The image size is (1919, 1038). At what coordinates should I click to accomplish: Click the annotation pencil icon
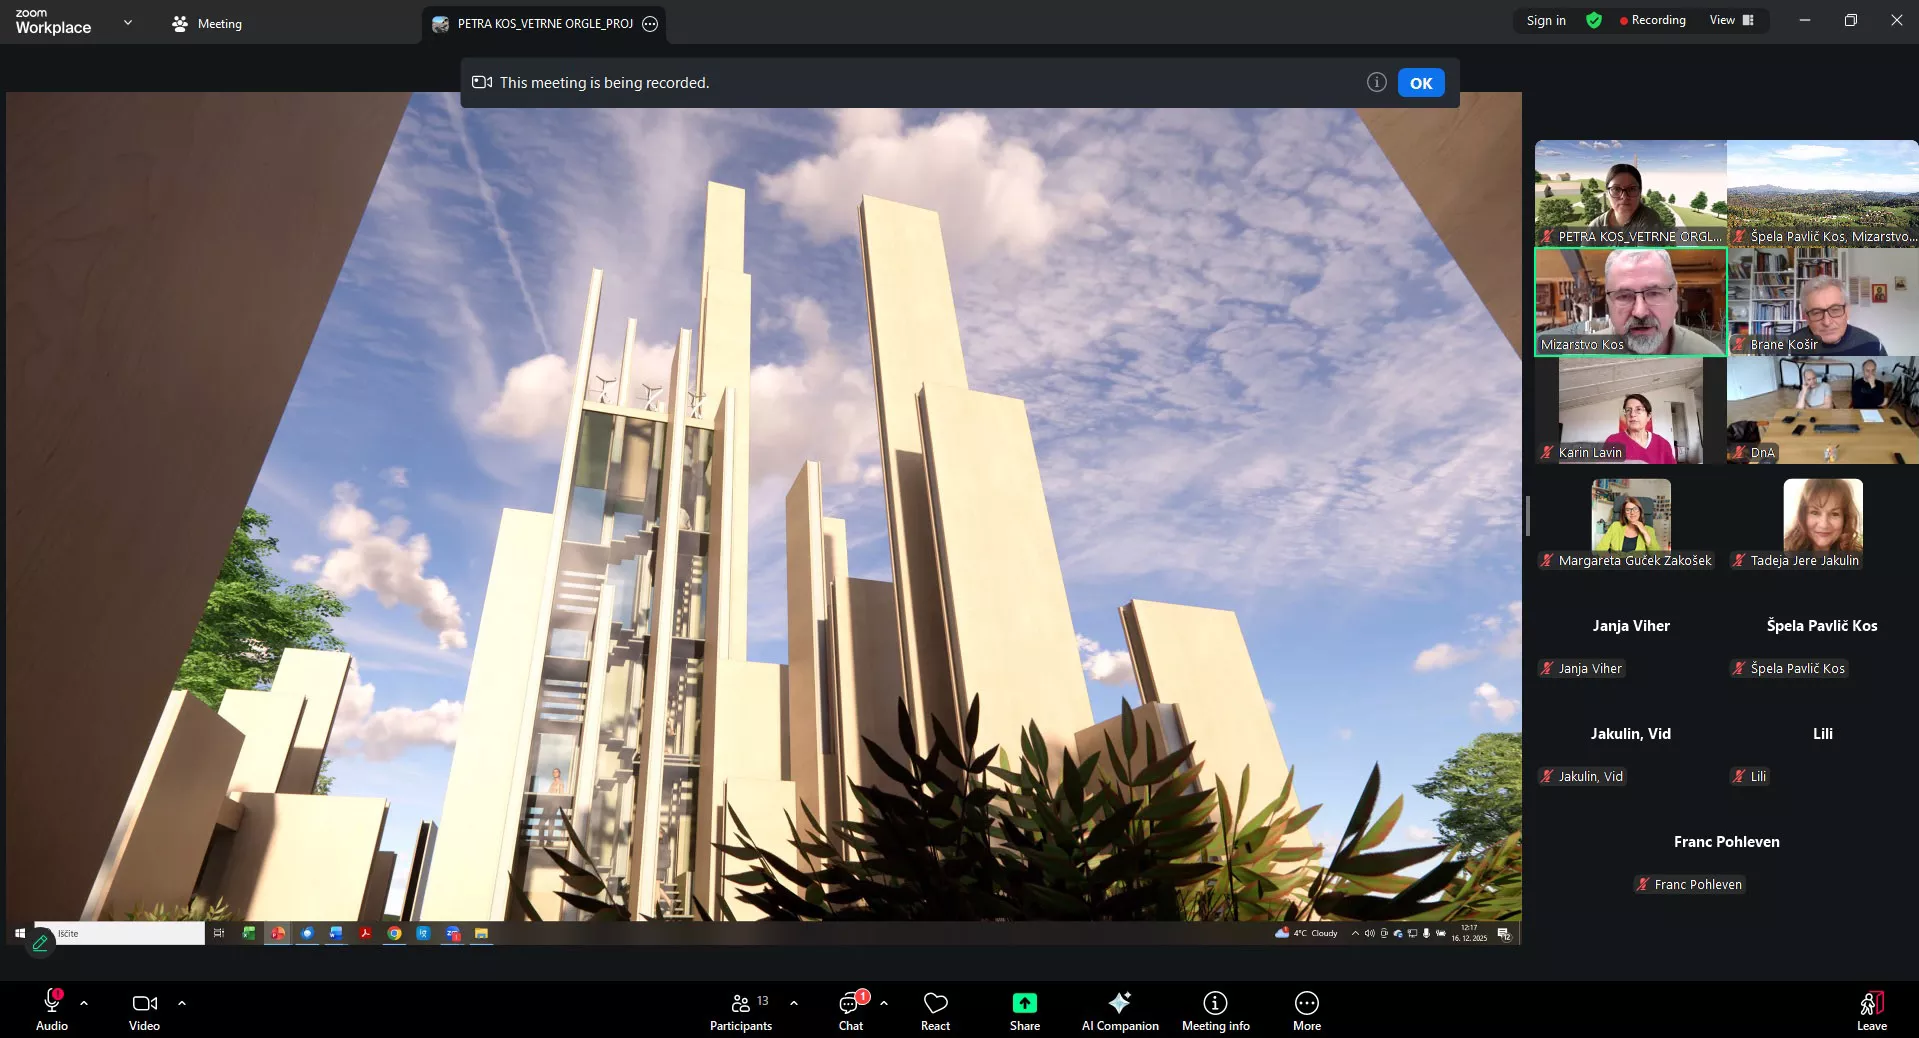(40, 942)
